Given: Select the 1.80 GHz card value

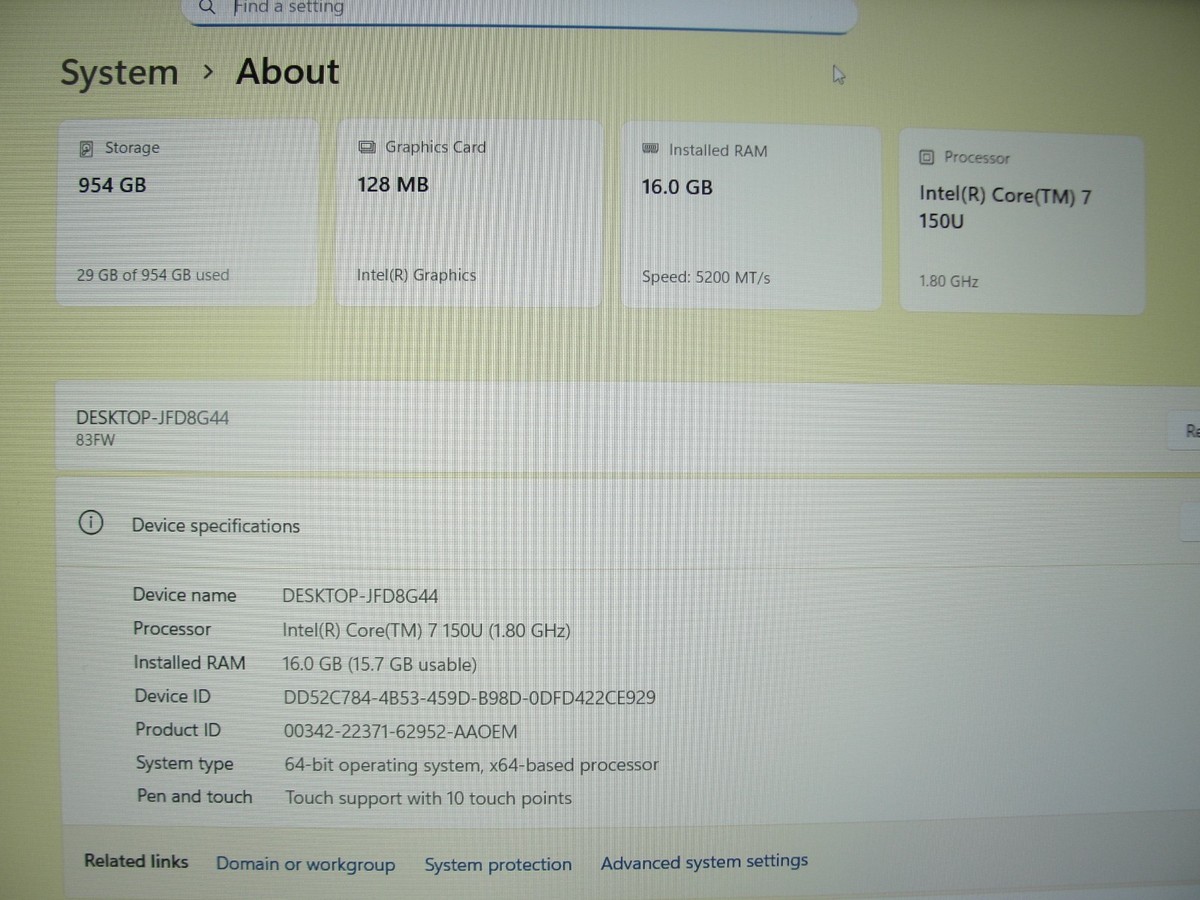Looking at the screenshot, I should click(x=949, y=282).
